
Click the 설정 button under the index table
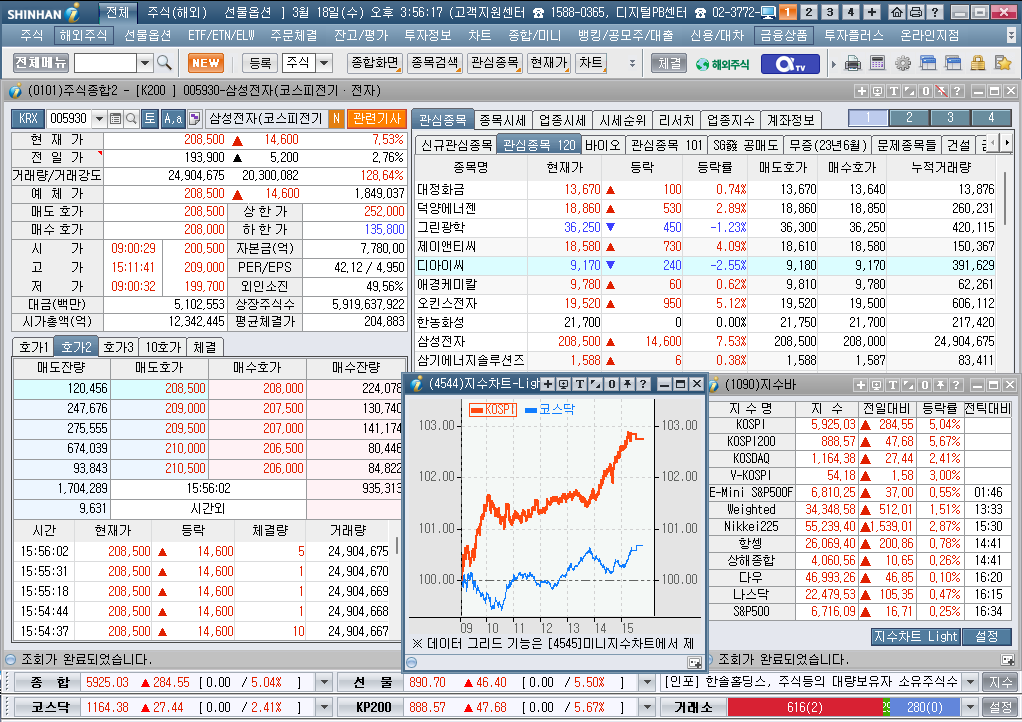[x=986, y=636]
